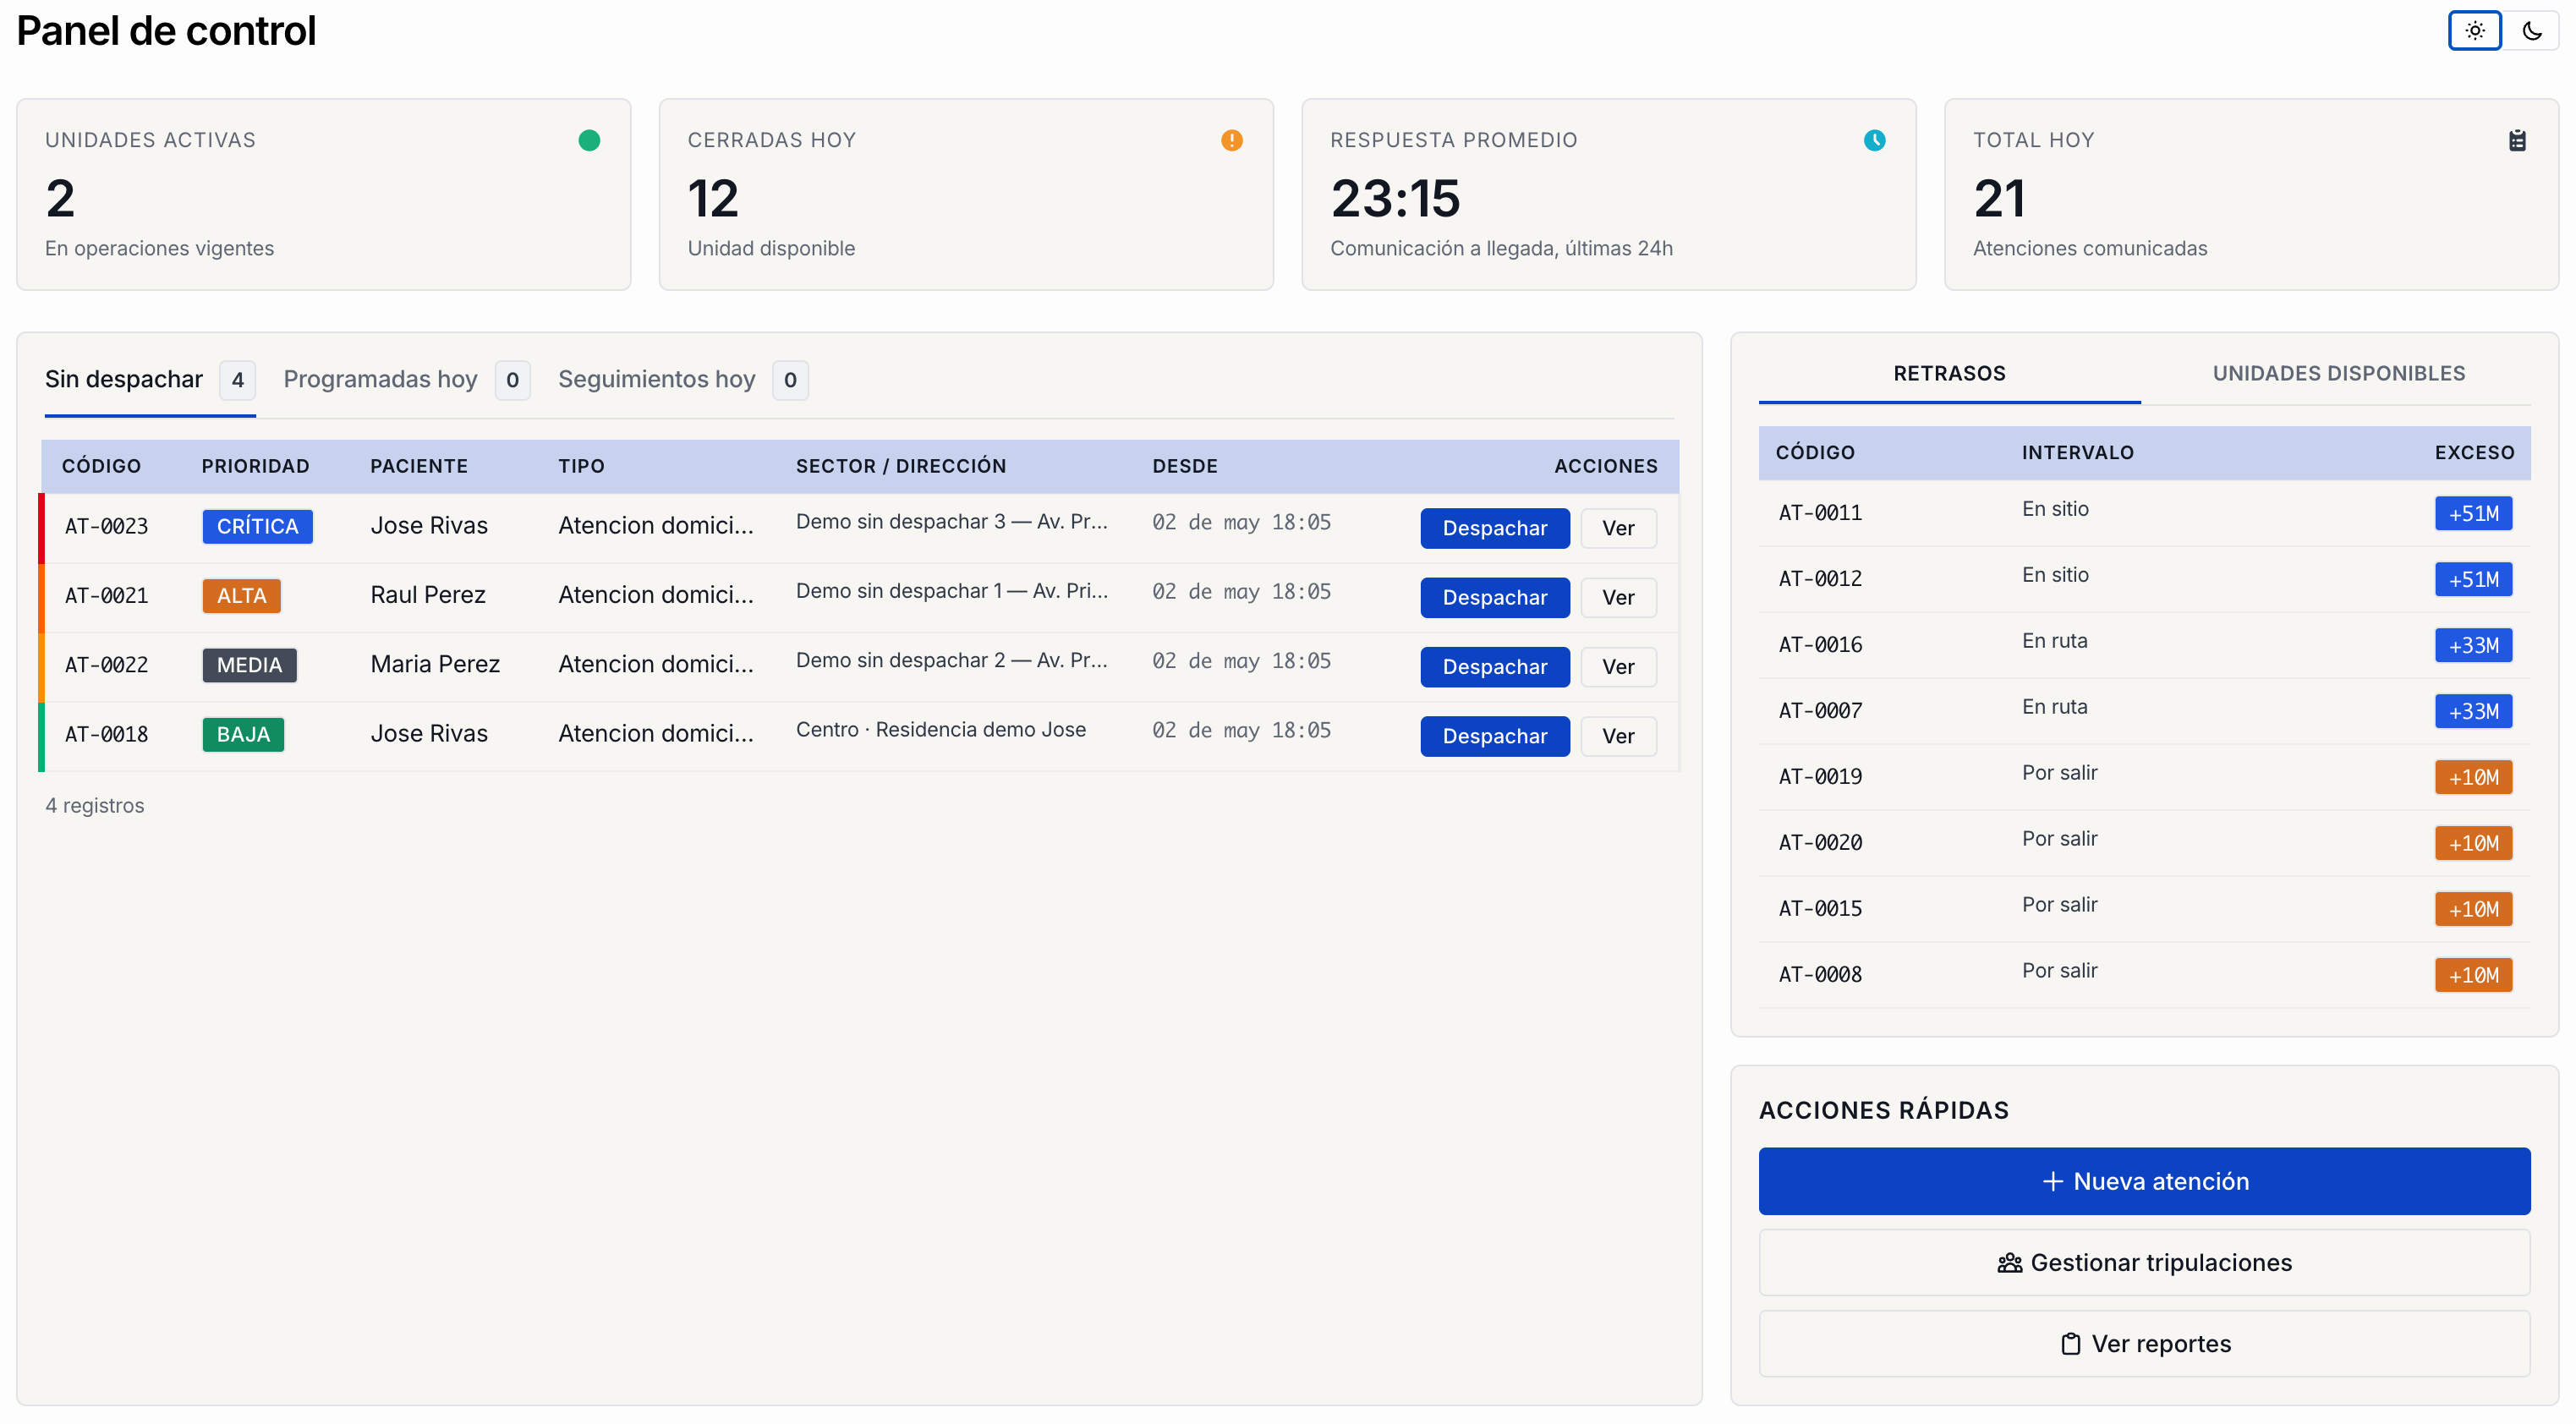Select code AT-0018 in the table

[x=106, y=735]
